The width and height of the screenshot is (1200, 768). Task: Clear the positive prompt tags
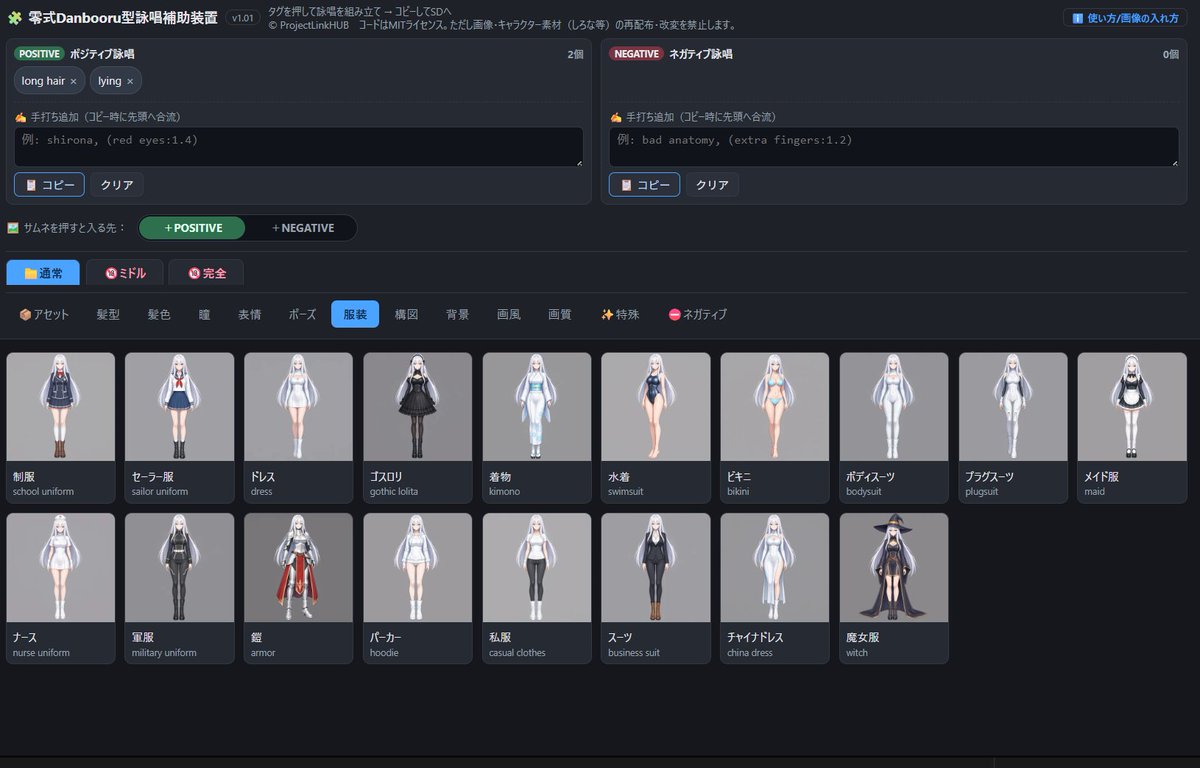pyautogui.click(x=117, y=185)
